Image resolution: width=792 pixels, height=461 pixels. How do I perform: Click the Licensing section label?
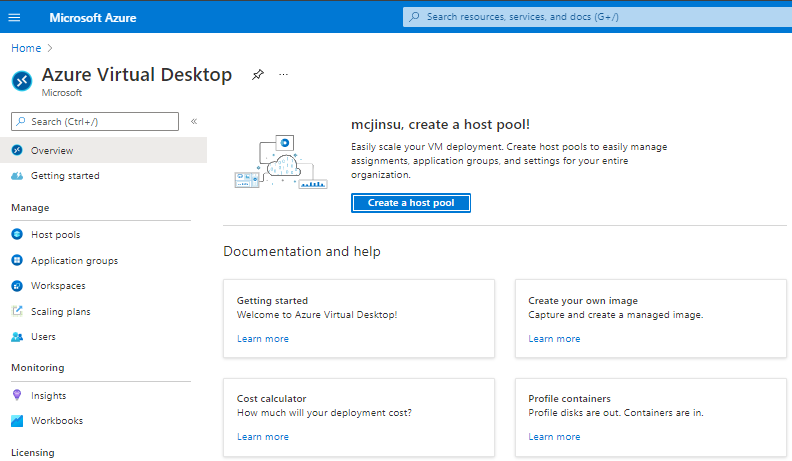(33, 452)
